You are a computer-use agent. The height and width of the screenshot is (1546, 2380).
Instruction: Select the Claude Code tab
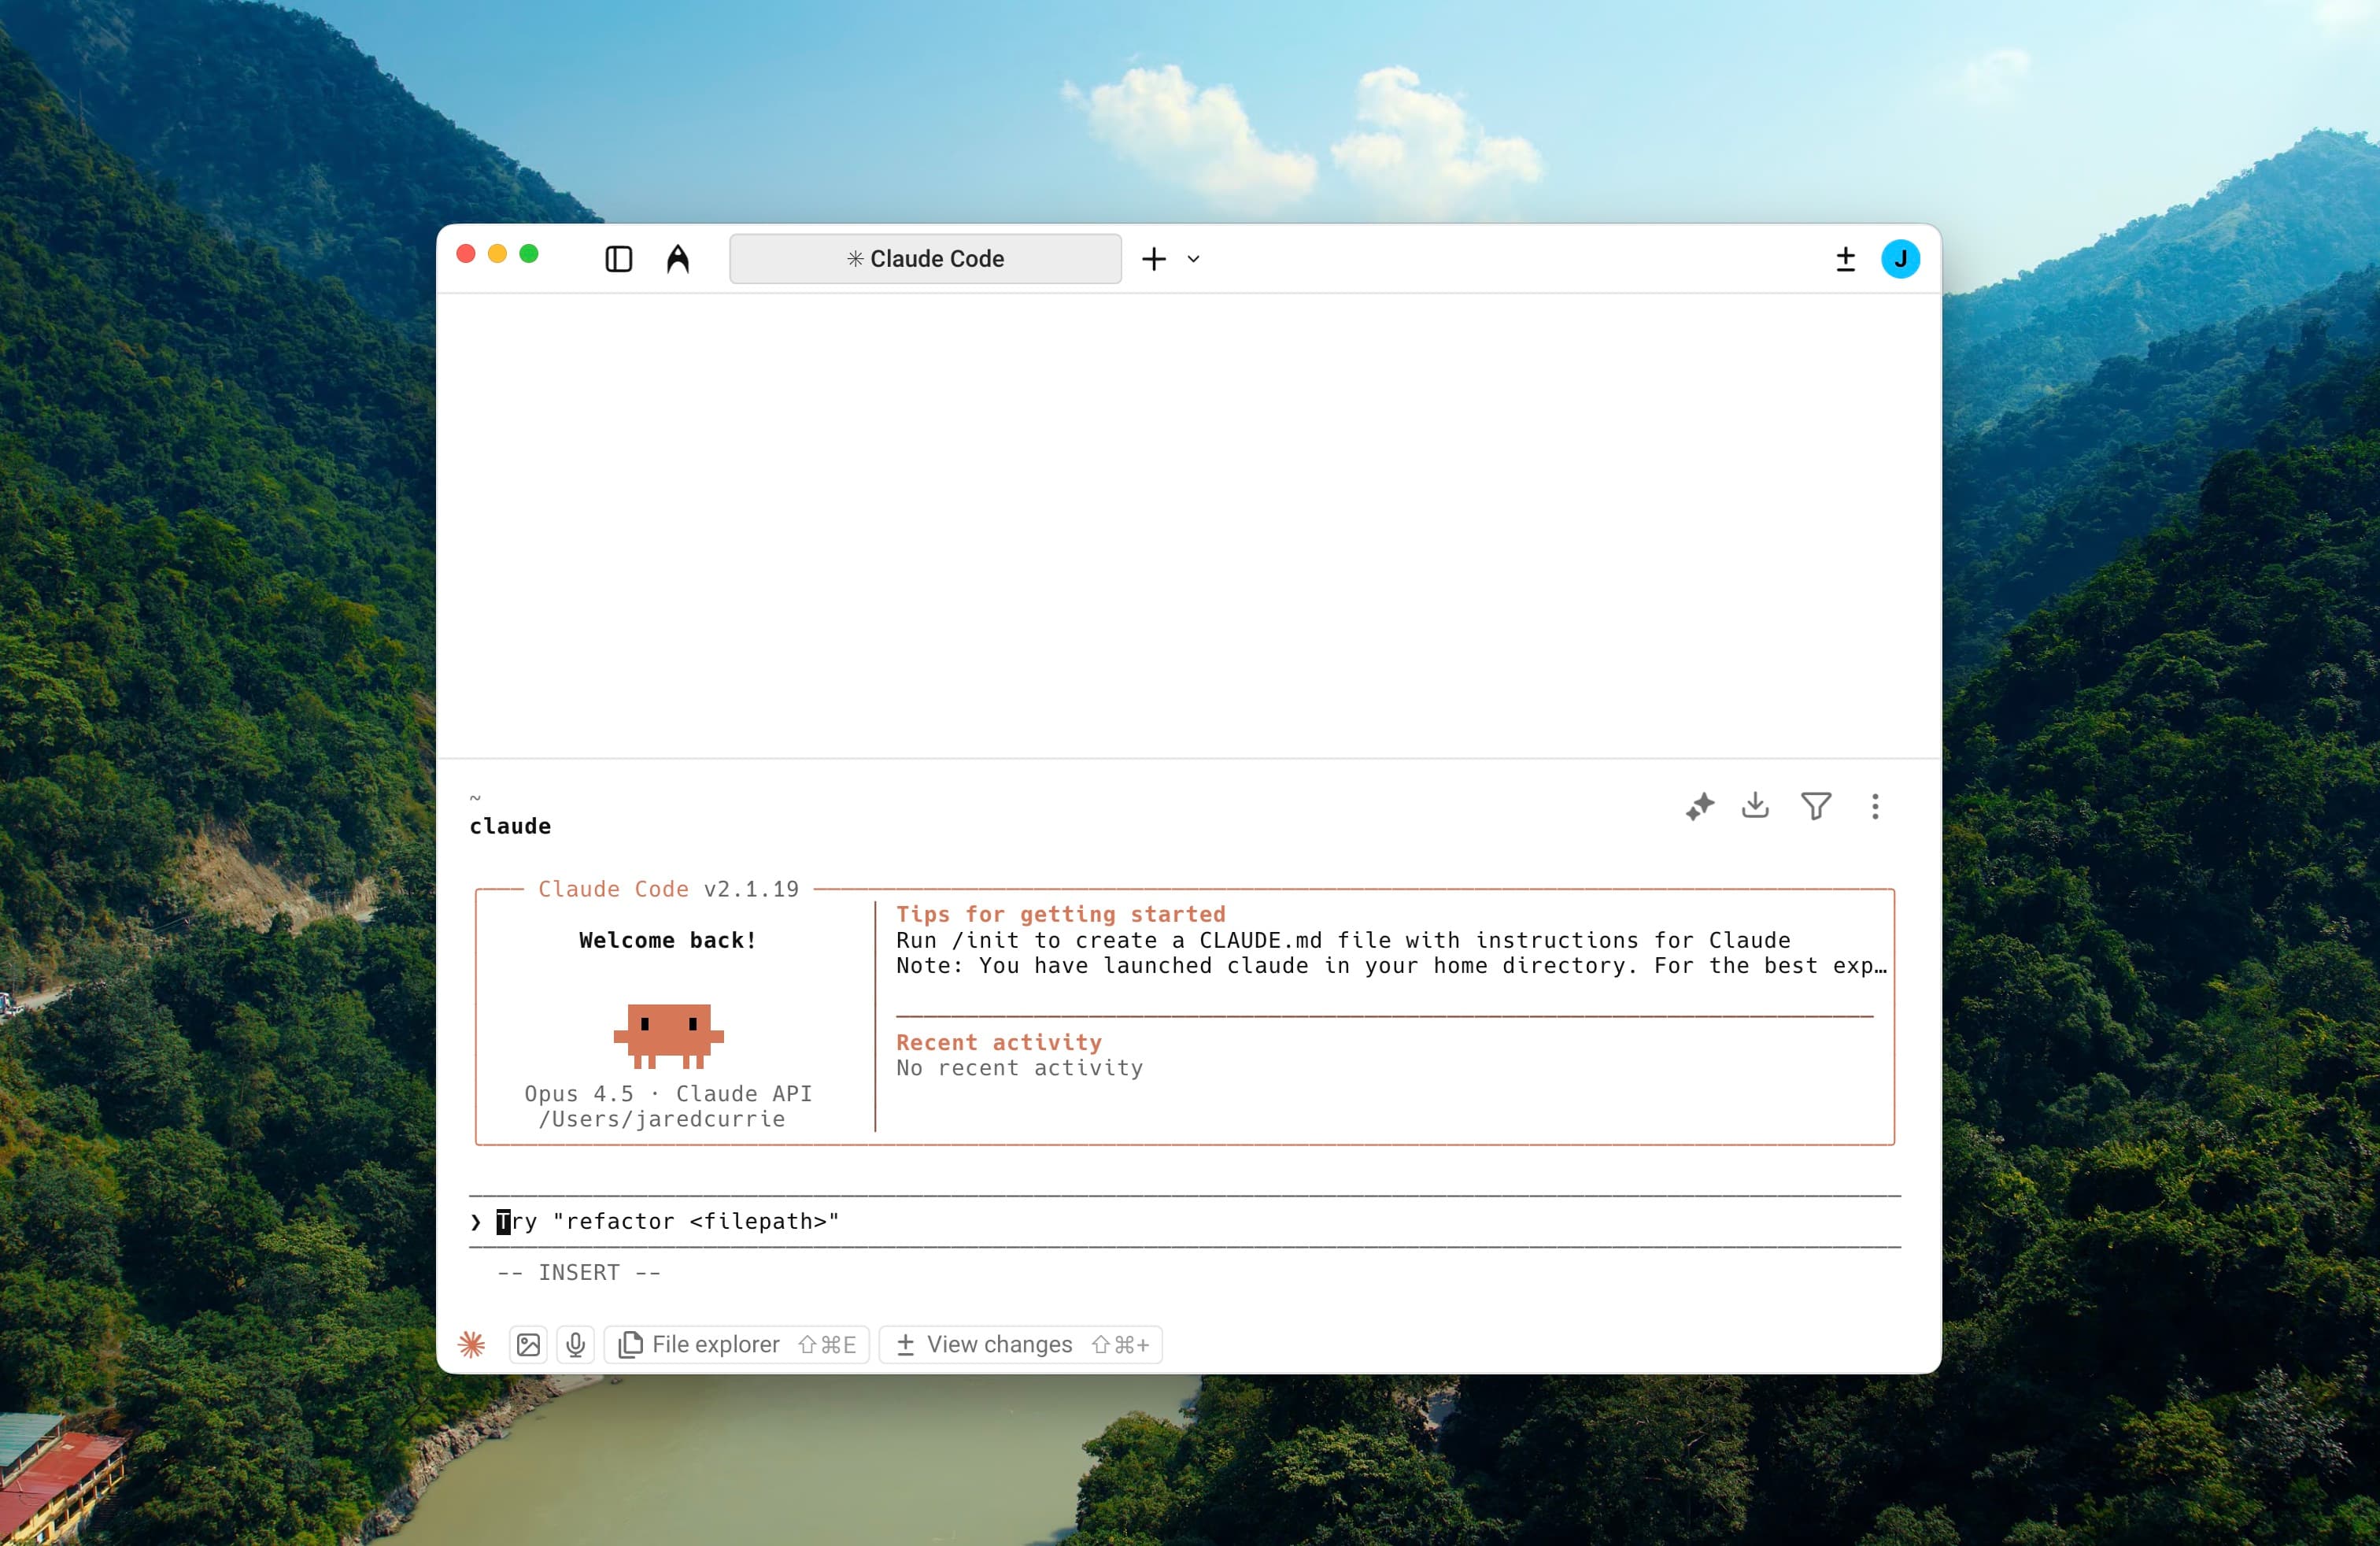click(x=925, y=259)
